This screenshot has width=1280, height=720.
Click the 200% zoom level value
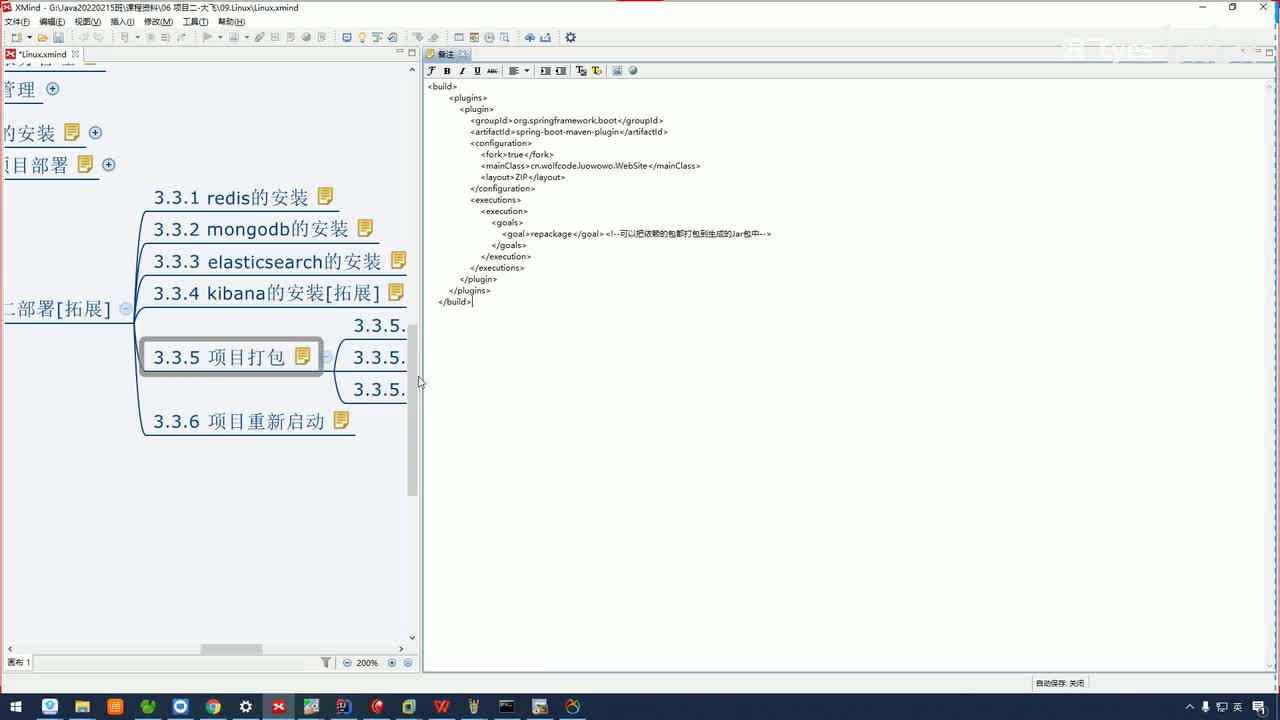pyautogui.click(x=367, y=663)
